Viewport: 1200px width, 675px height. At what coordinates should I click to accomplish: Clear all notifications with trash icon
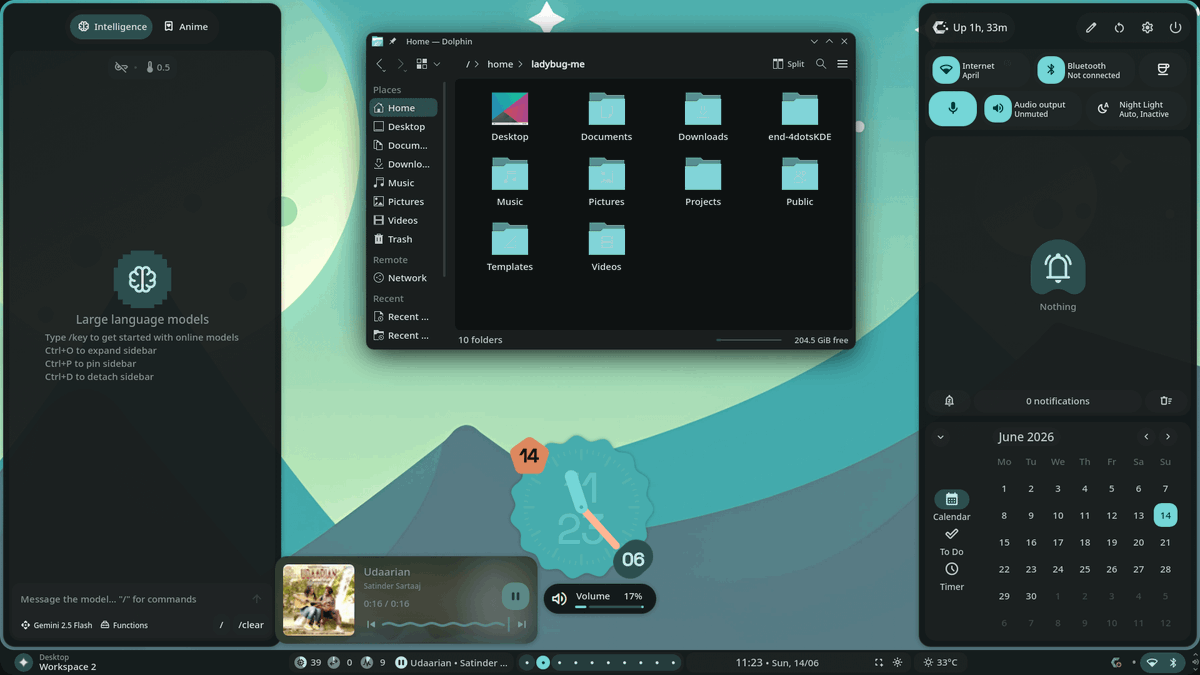click(1166, 401)
